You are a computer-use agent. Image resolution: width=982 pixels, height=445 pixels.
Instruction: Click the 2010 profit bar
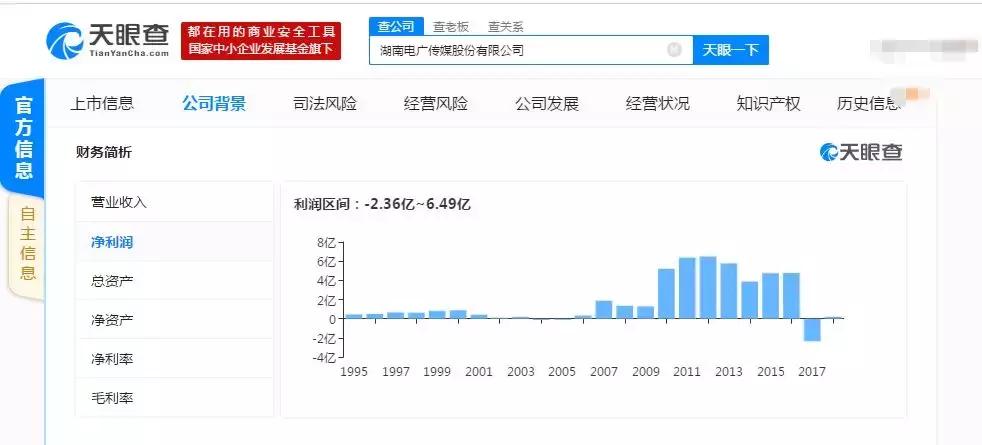click(x=666, y=294)
